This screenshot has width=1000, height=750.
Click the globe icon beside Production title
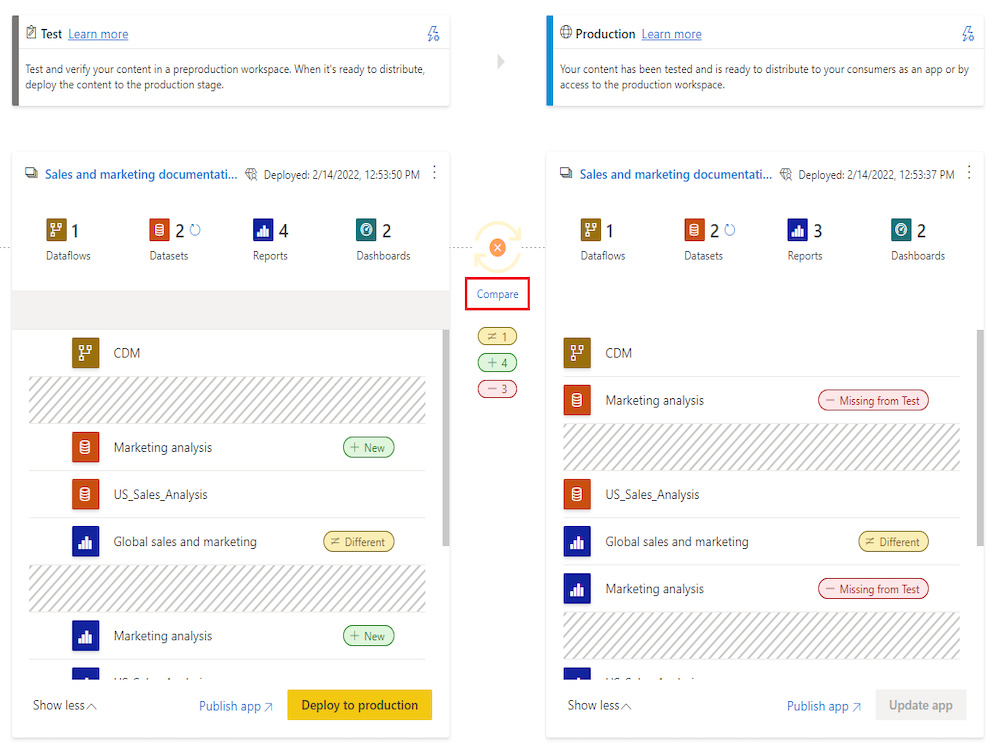point(566,32)
